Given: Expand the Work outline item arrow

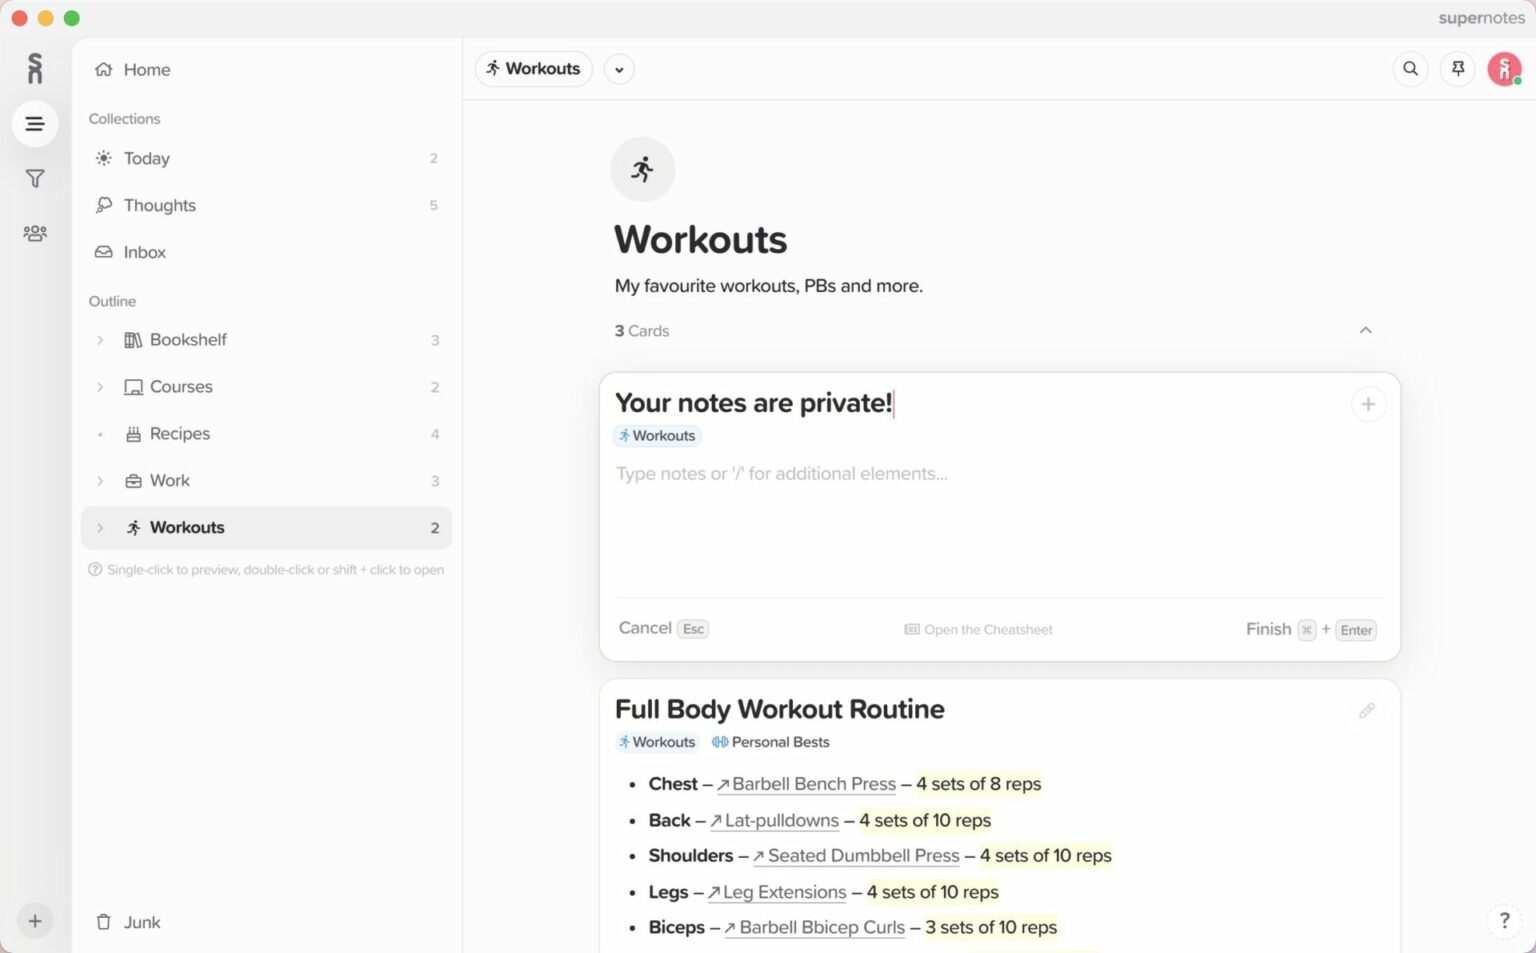Looking at the screenshot, I should point(100,481).
